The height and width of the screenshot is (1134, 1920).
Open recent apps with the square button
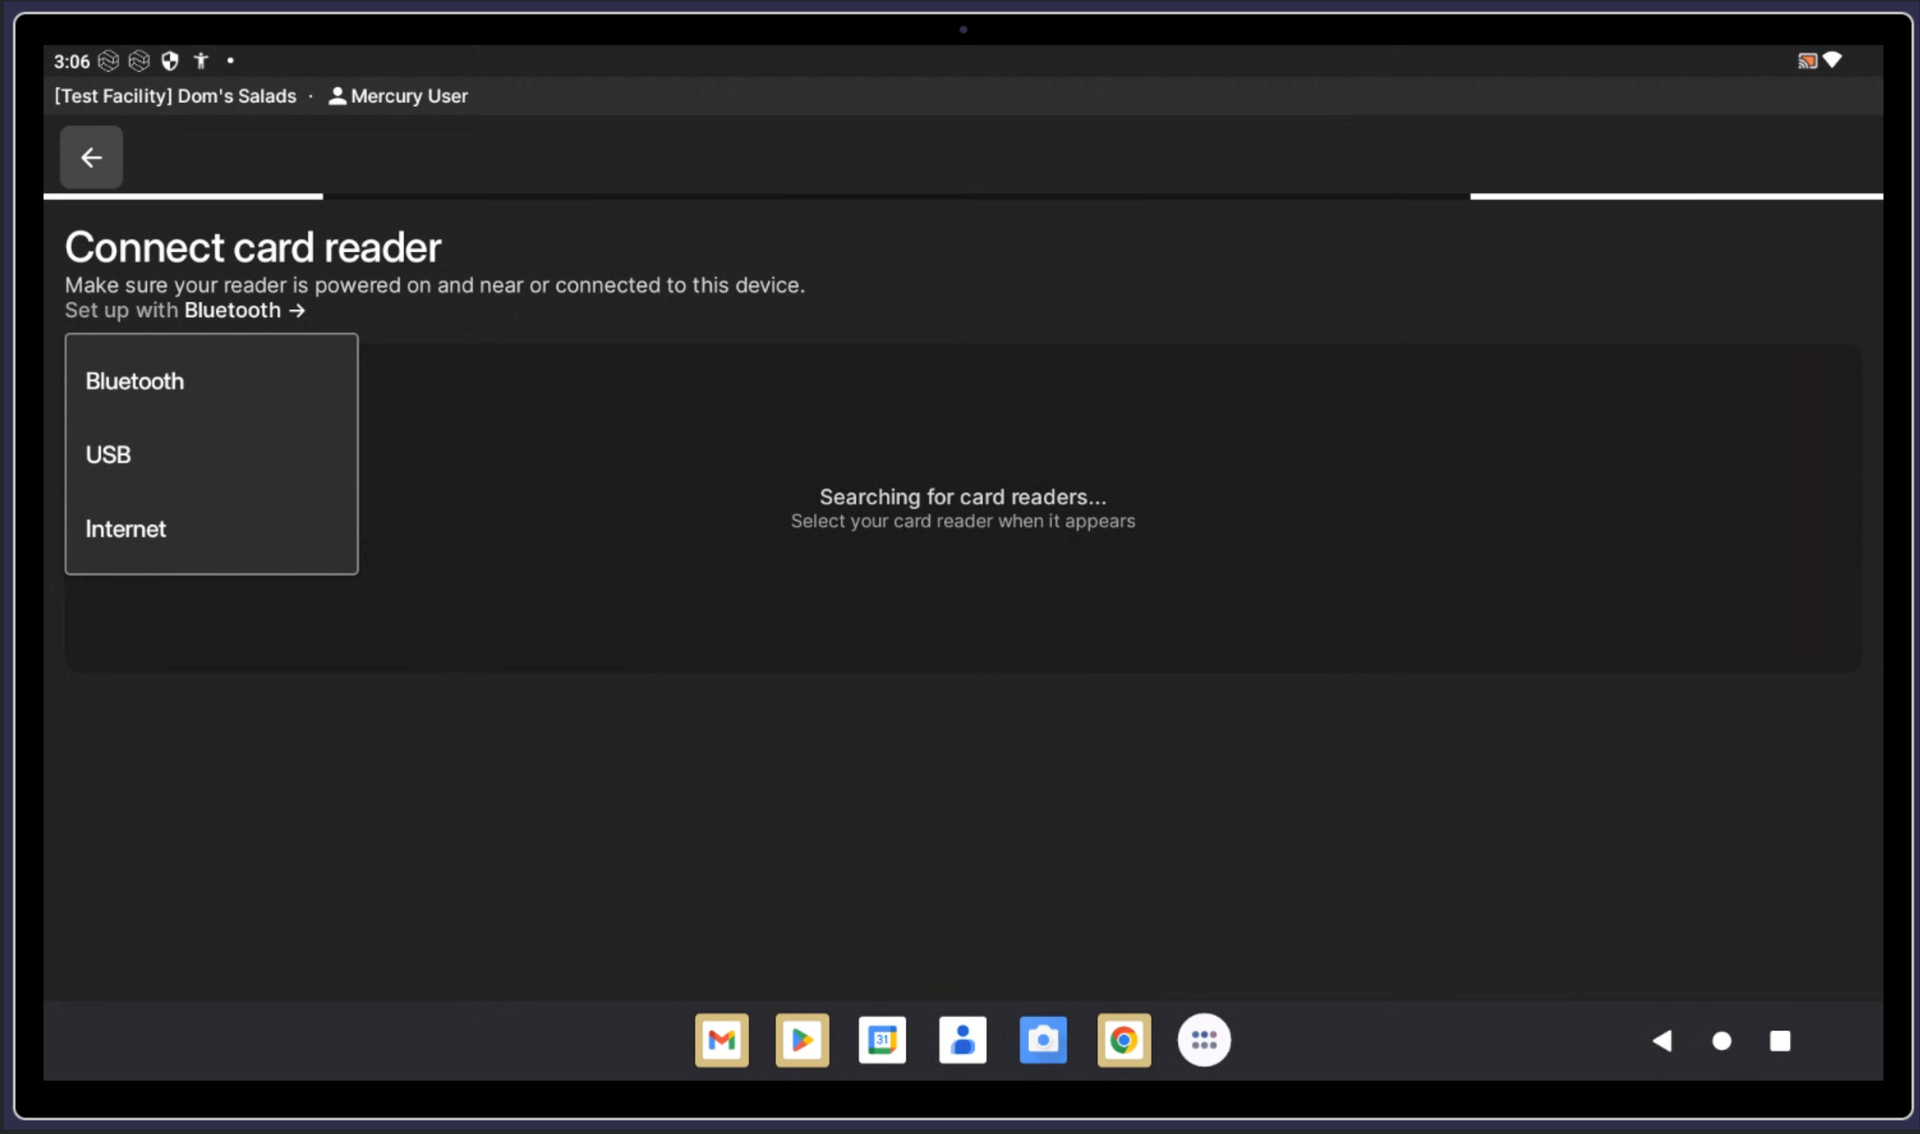click(x=1780, y=1041)
